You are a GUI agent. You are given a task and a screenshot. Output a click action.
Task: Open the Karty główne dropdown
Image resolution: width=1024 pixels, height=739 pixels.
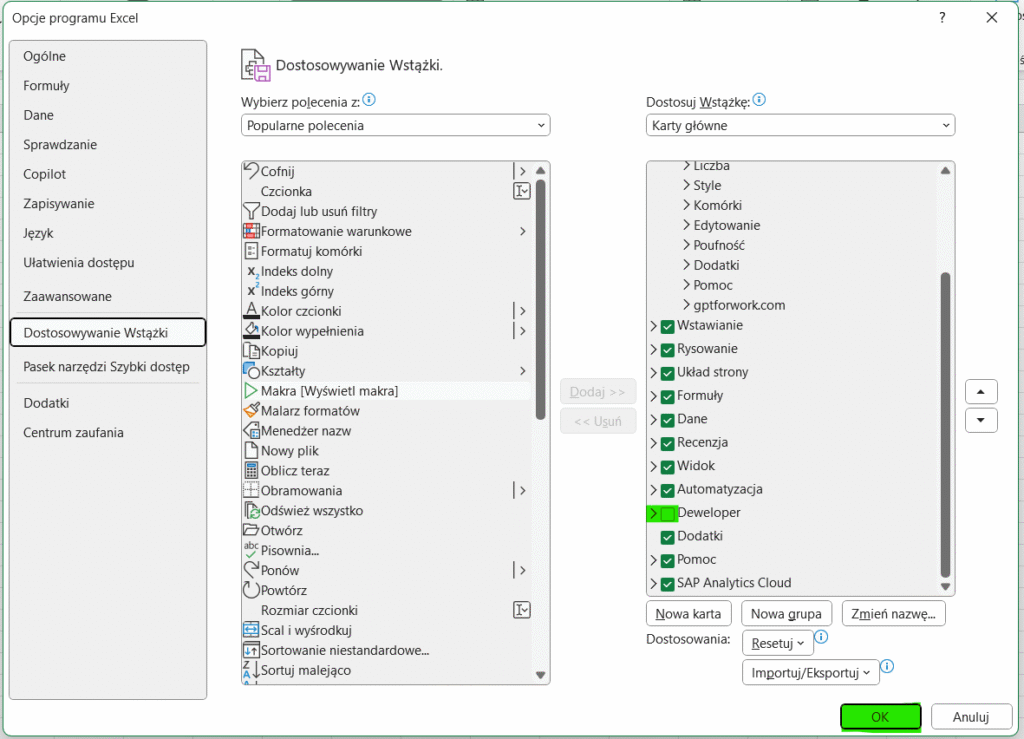(801, 125)
